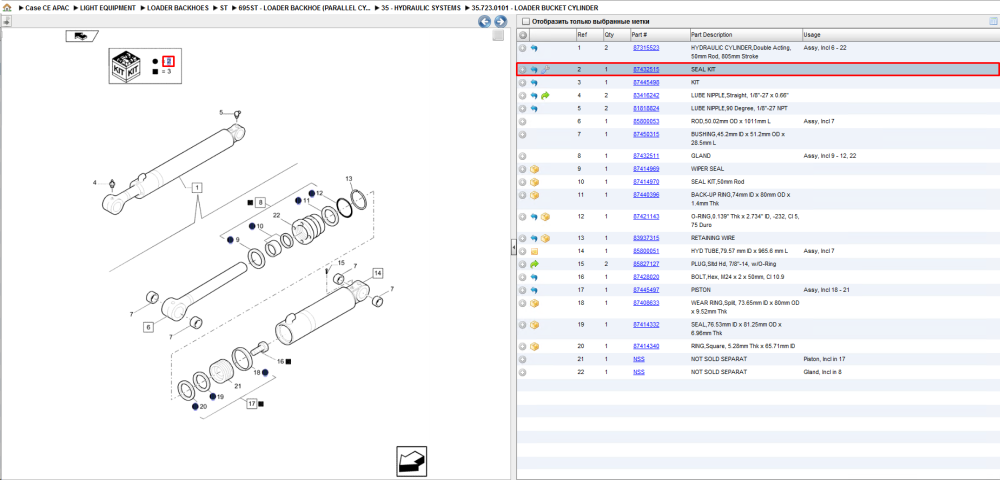The image size is (1000, 480).
Task: Click the KIT box legend image
Action: tap(126, 67)
